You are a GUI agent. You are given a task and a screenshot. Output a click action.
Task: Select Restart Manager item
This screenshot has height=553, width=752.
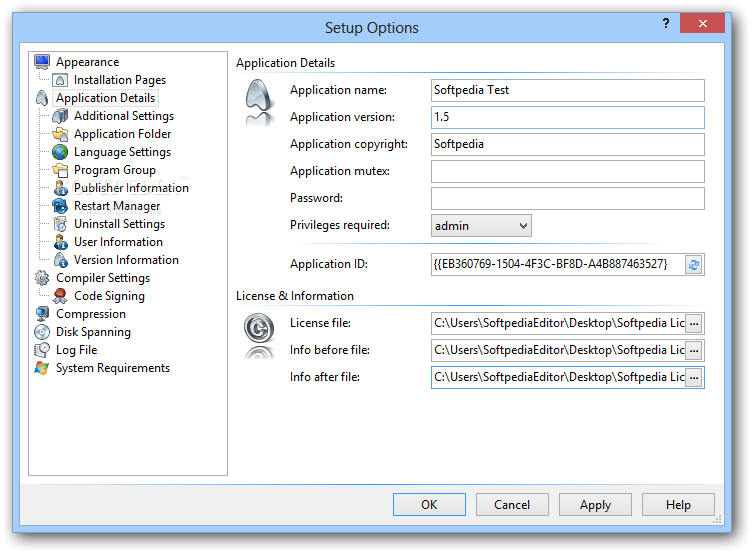coord(117,206)
